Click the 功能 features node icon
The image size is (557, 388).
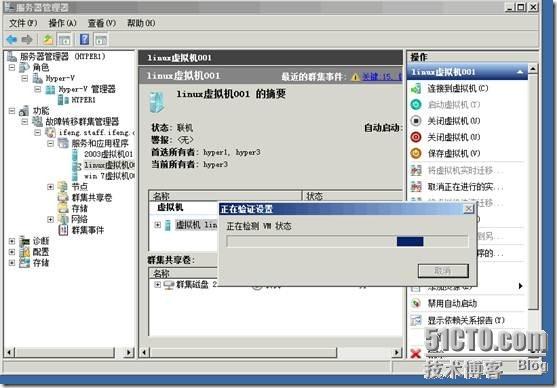pos(24,111)
